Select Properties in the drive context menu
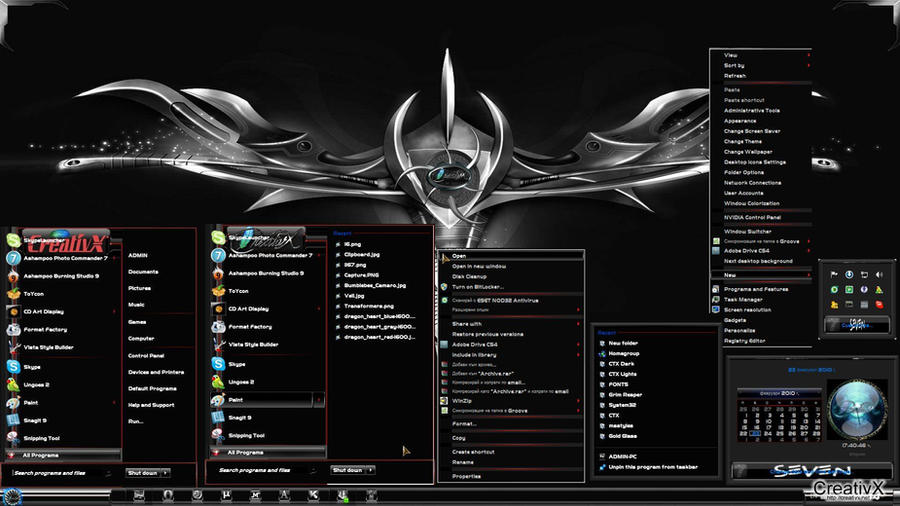 coord(466,476)
